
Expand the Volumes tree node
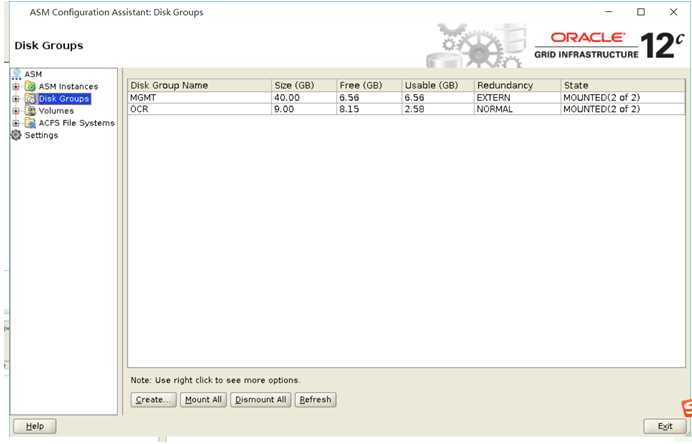point(16,111)
